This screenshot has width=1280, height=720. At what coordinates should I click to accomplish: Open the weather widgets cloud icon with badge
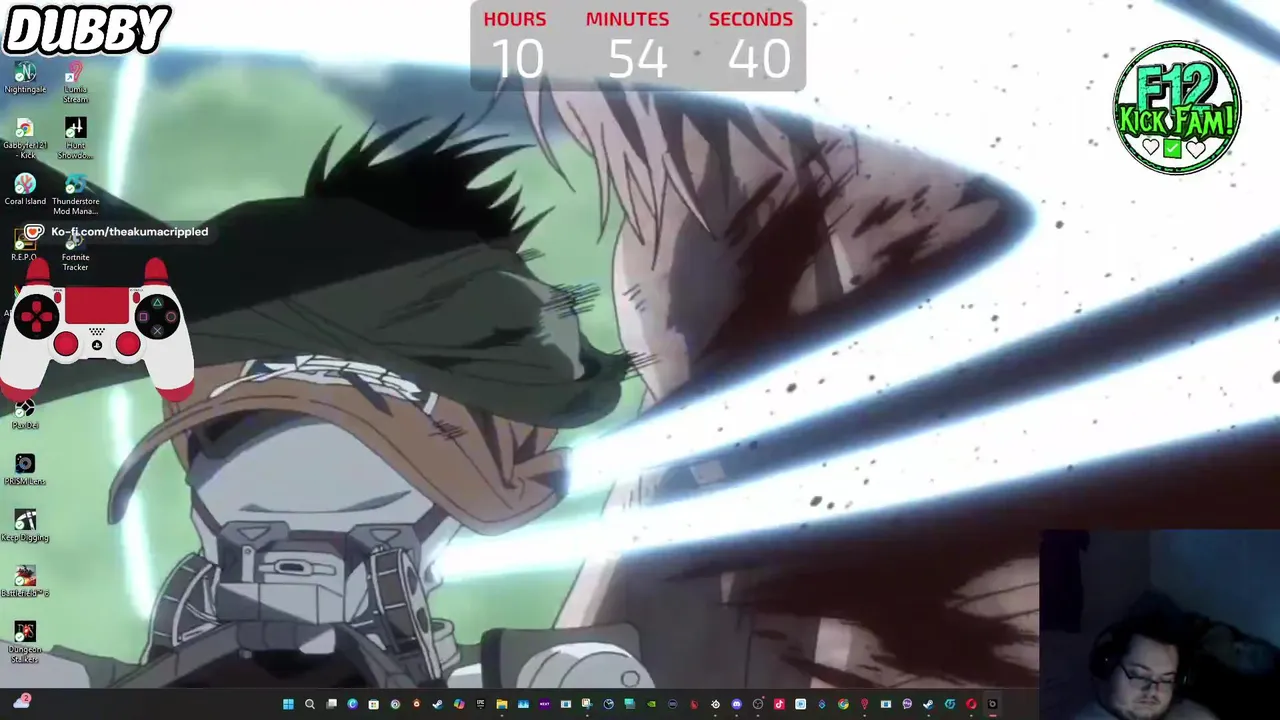[x=21, y=702]
